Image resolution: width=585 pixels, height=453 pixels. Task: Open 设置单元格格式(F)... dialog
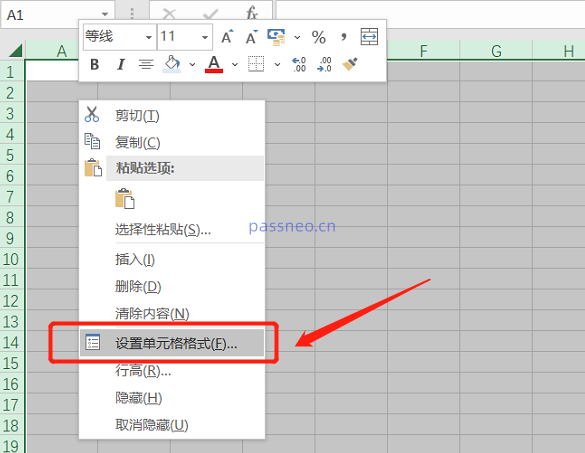click(172, 343)
